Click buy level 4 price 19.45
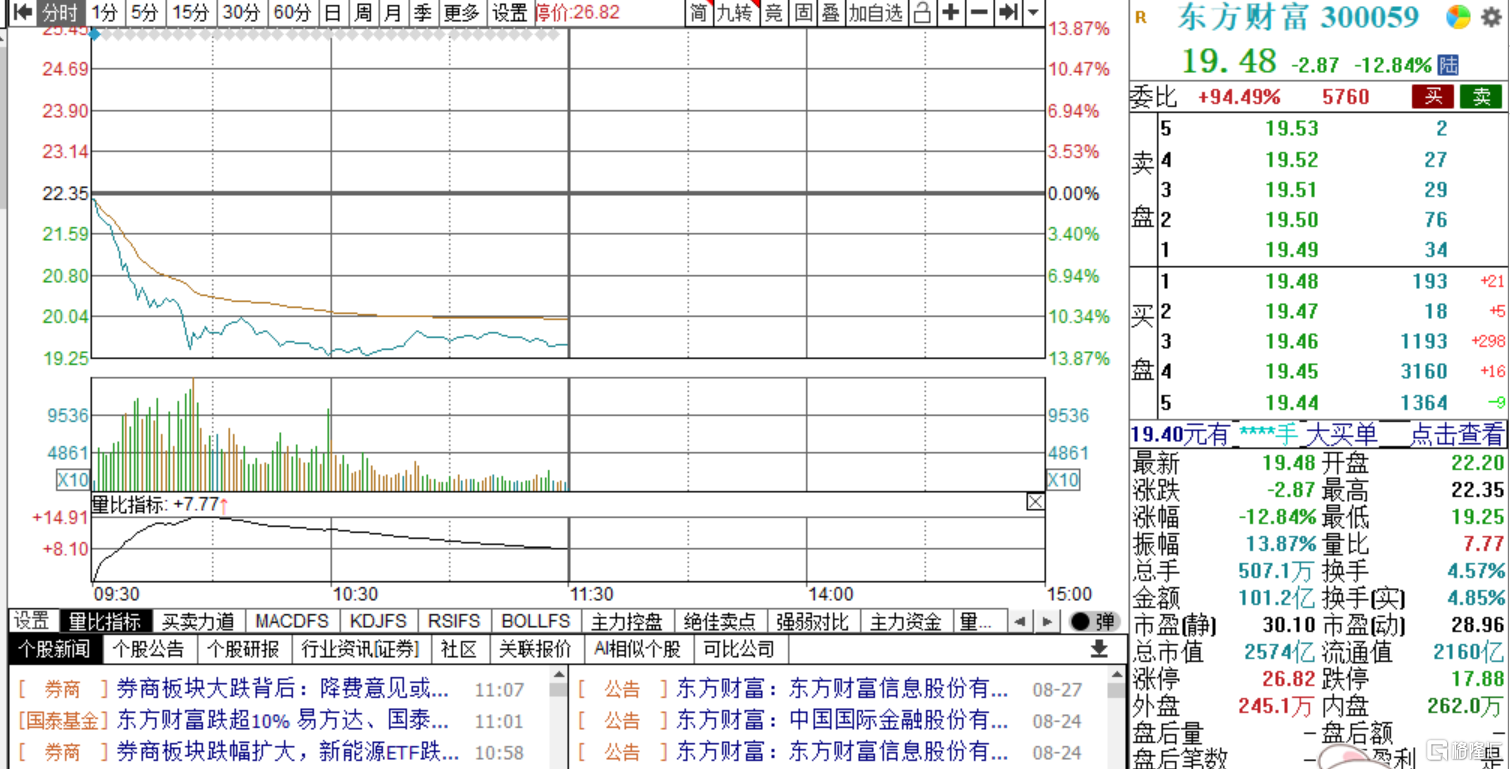Viewport: 1510px width, 769px height. click(1291, 371)
